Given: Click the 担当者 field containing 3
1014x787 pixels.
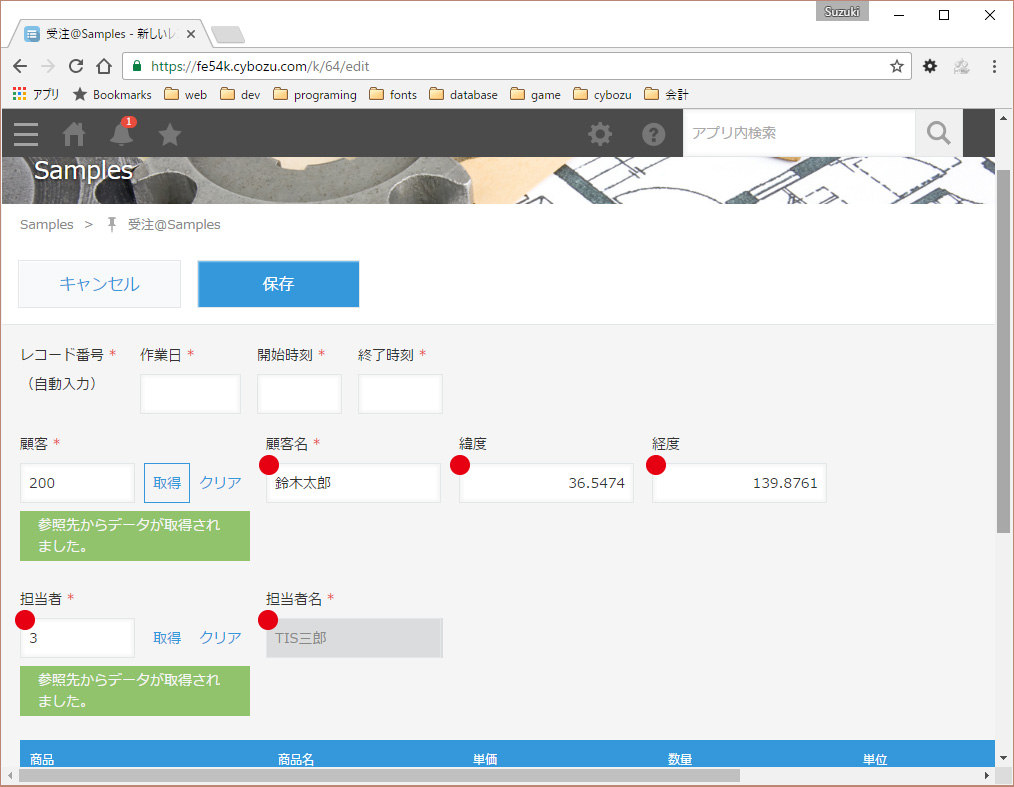Looking at the screenshot, I should pos(78,638).
